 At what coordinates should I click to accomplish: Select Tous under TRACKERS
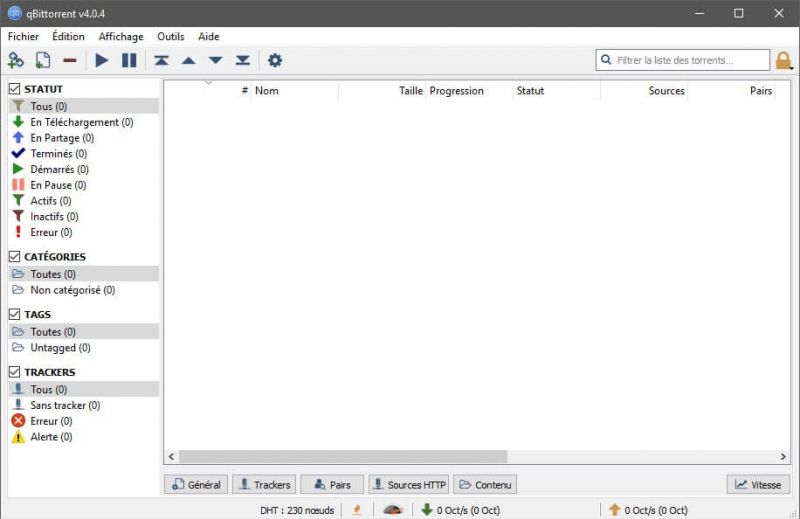pyautogui.click(x=83, y=389)
